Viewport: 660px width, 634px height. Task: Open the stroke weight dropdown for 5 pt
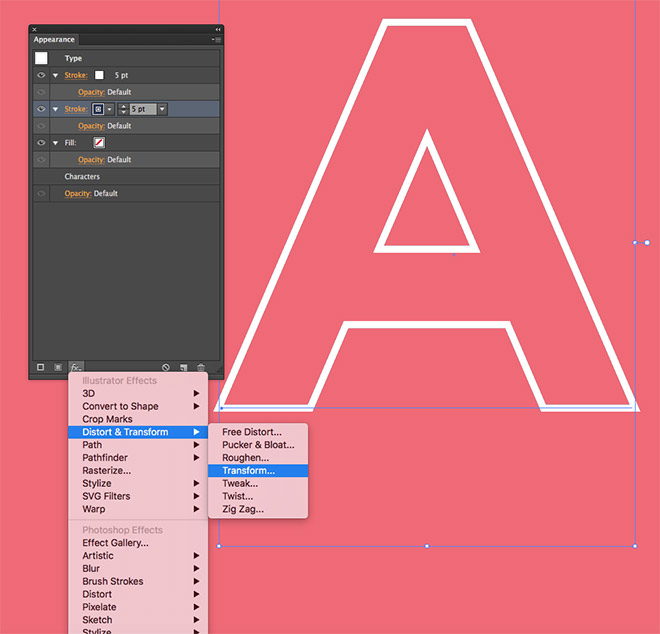pos(162,109)
